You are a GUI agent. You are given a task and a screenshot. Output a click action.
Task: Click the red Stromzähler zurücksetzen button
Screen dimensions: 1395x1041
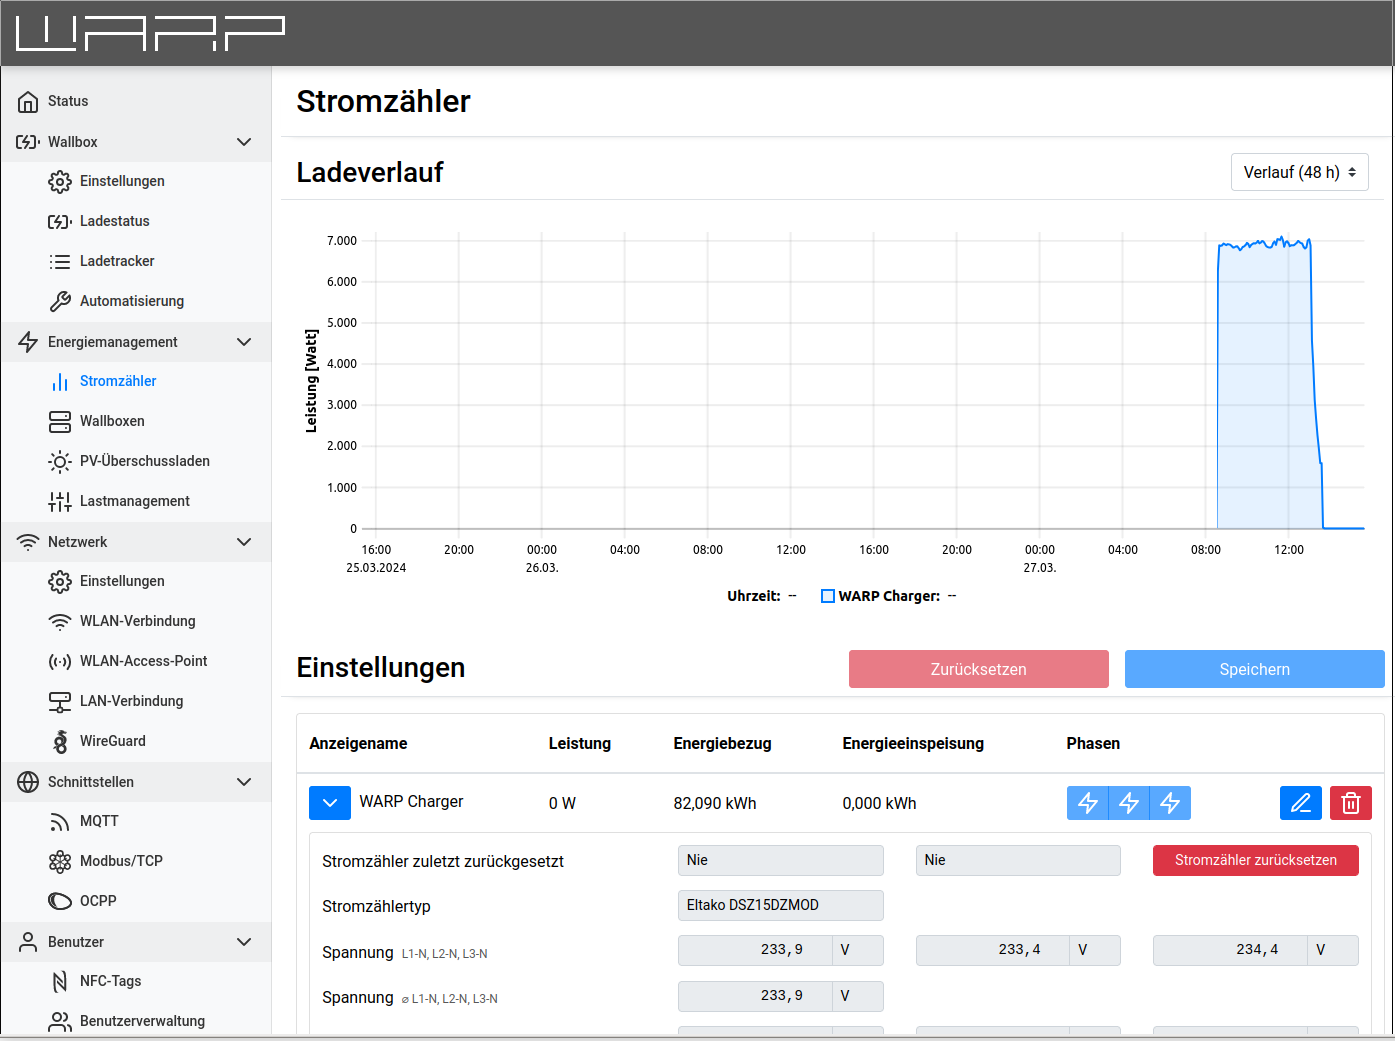click(1255, 860)
